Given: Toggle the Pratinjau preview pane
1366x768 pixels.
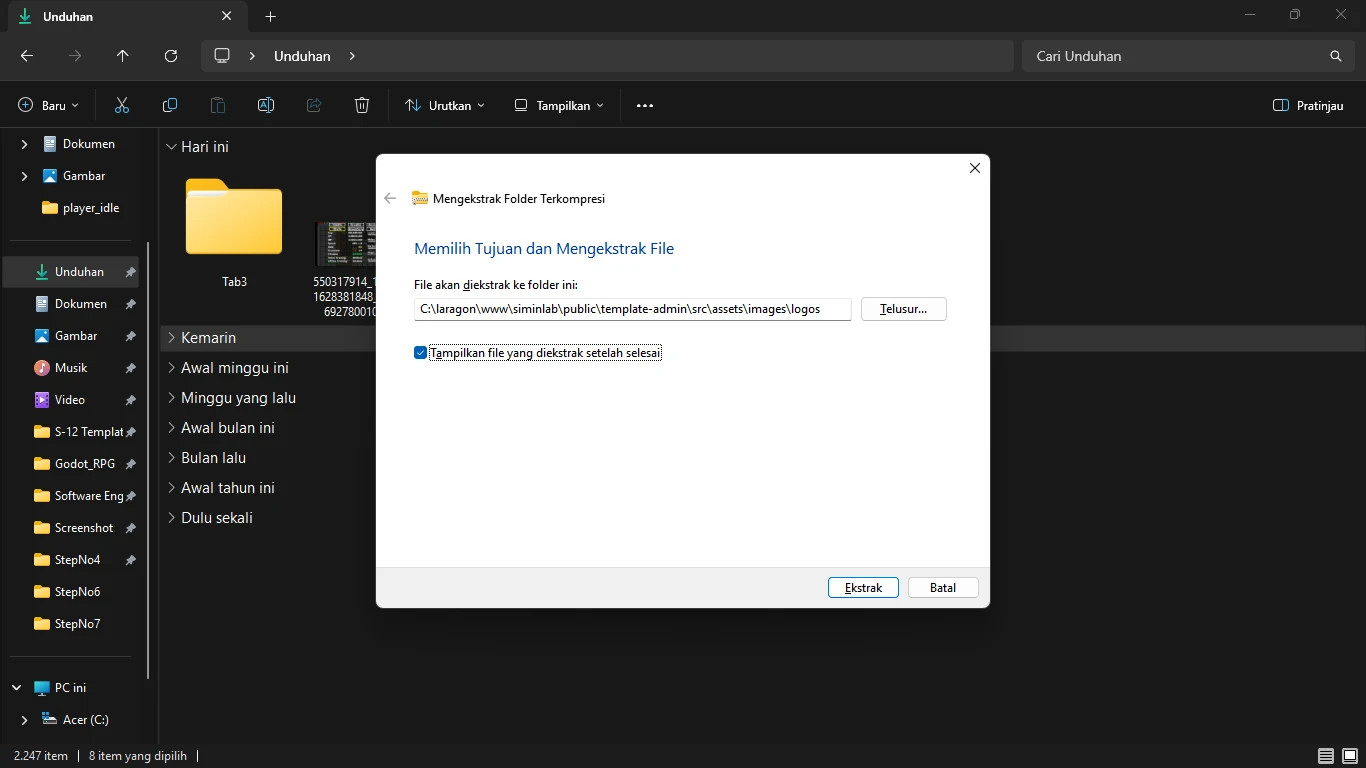Looking at the screenshot, I should [1308, 105].
